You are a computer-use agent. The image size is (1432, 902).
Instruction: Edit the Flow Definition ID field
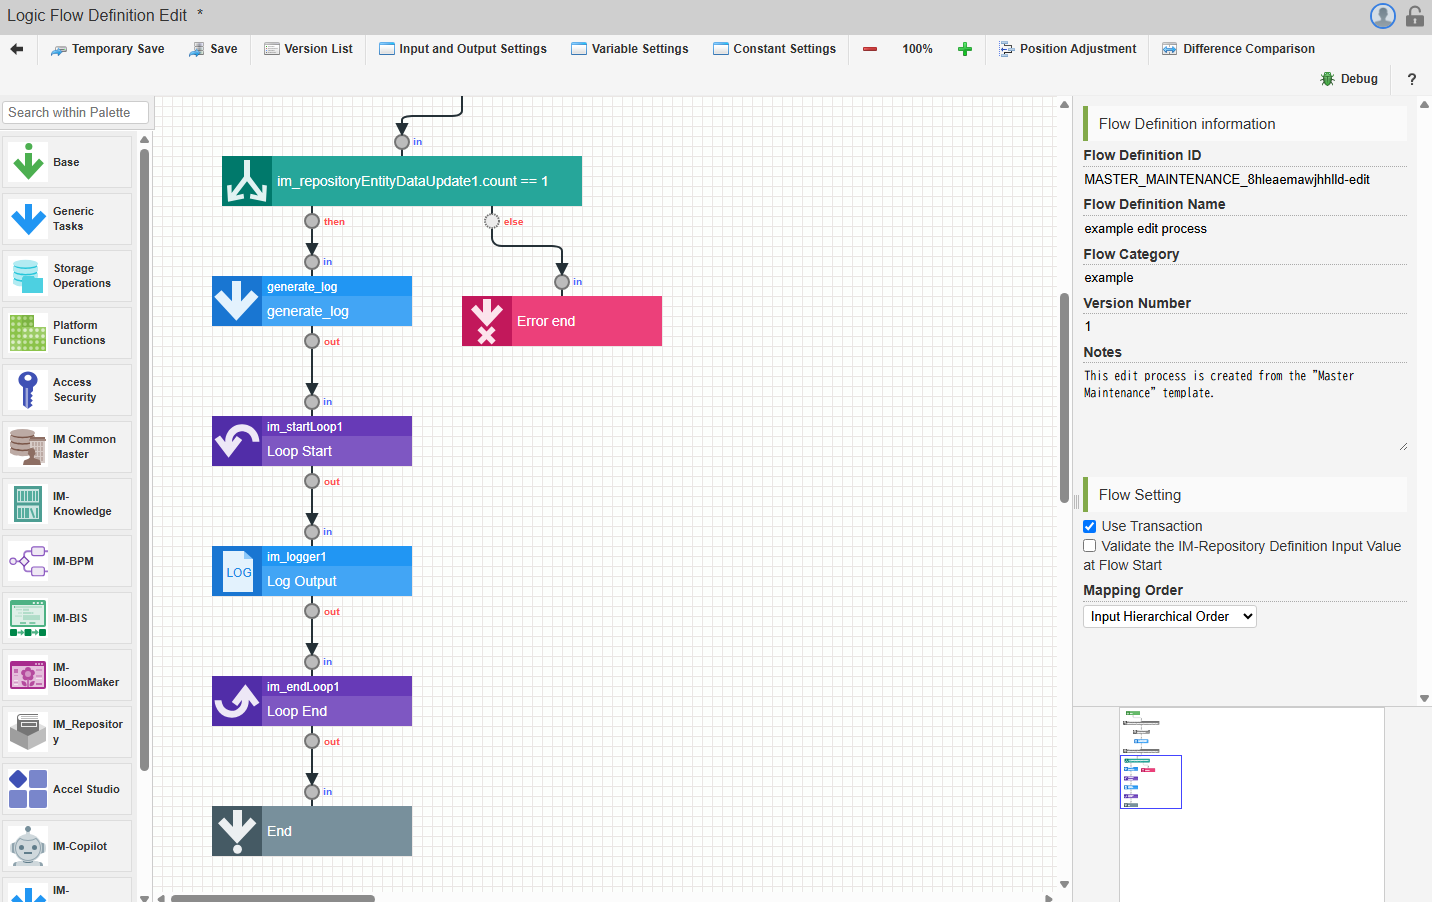click(x=1245, y=179)
